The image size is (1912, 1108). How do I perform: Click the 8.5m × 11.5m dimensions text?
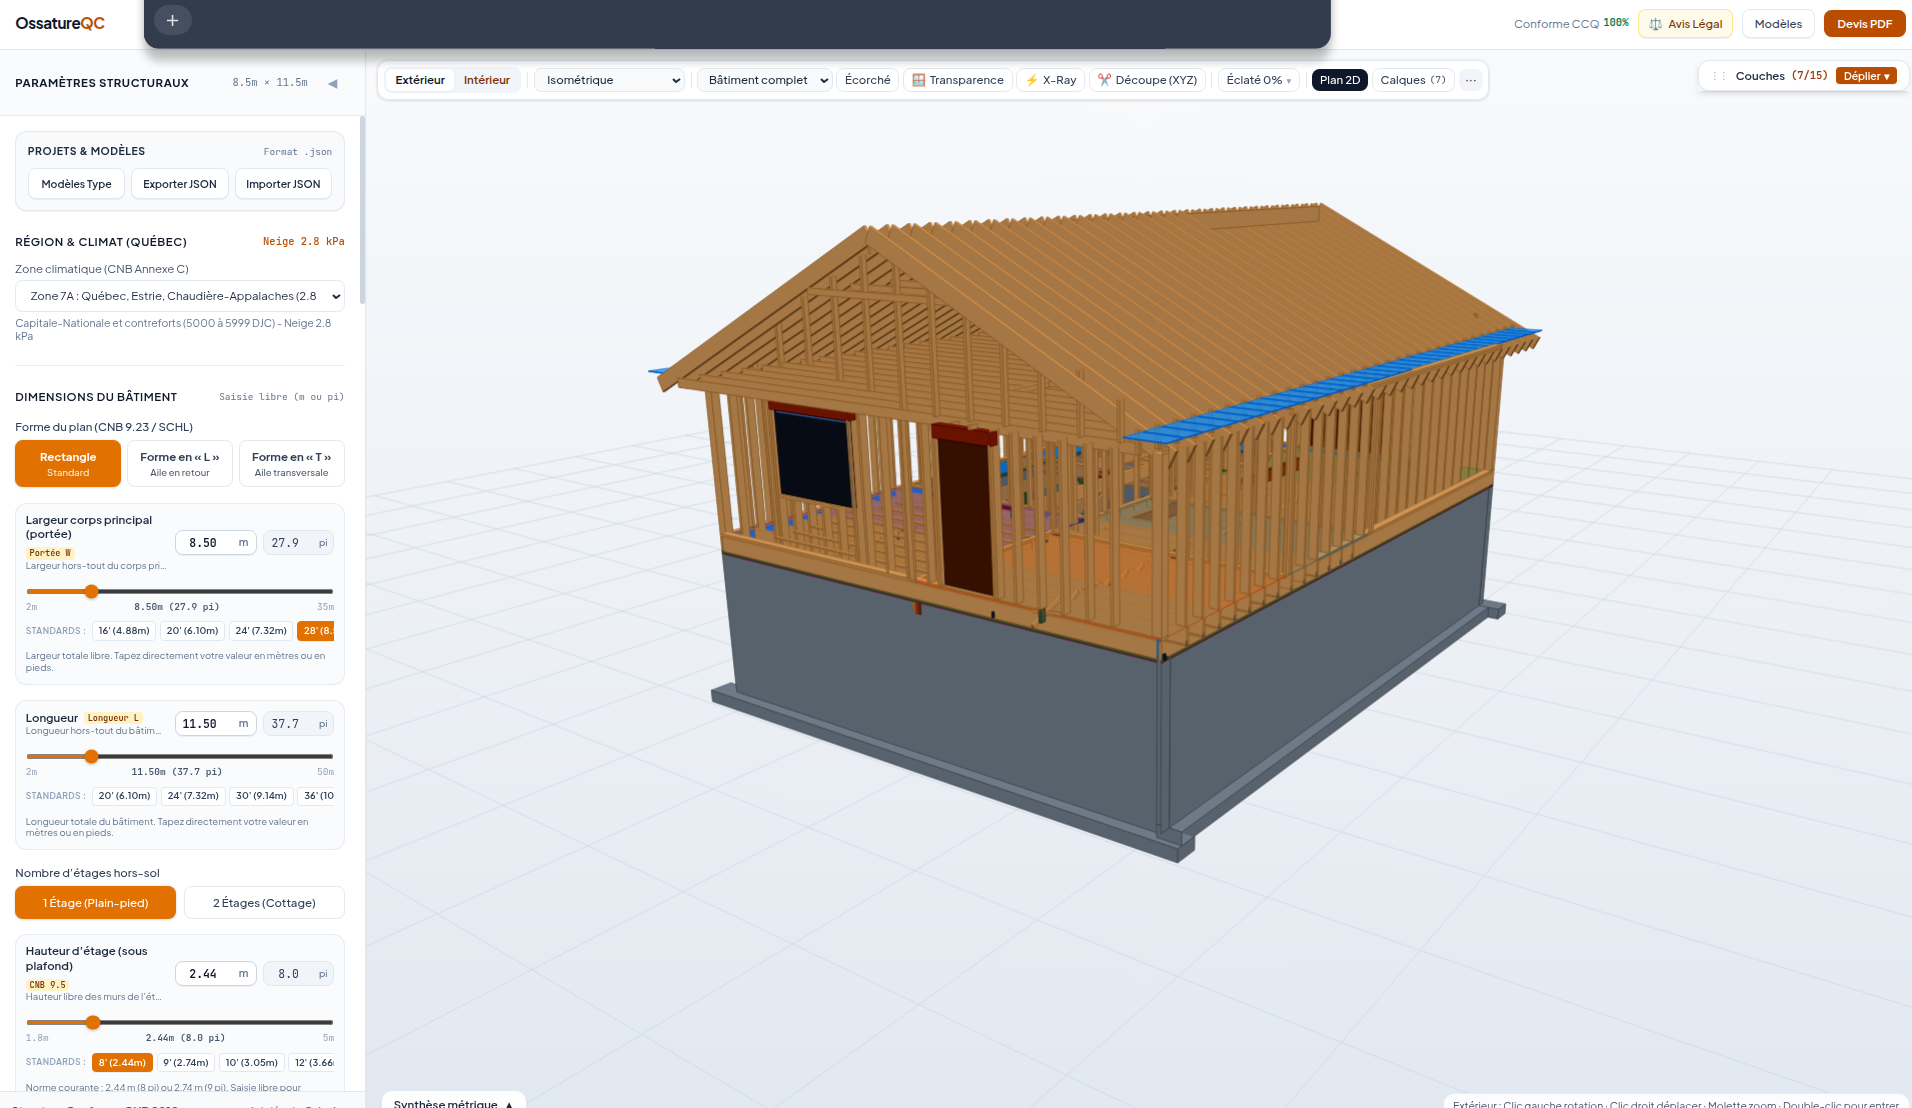pyautogui.click(x=270, y=83)
